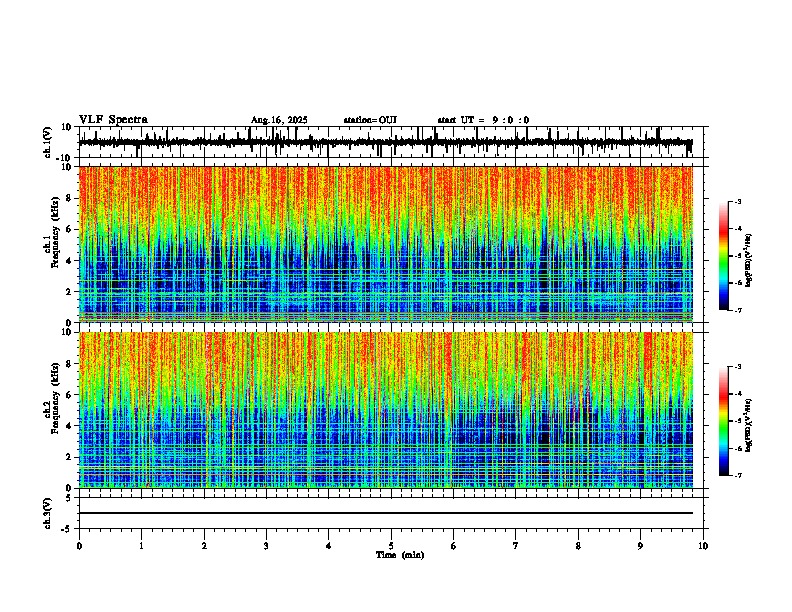Click the "10" minute tick at the time axis end
Image resolution: width=792 pixels, height=612 pixels.
click(x=703, y=546)
